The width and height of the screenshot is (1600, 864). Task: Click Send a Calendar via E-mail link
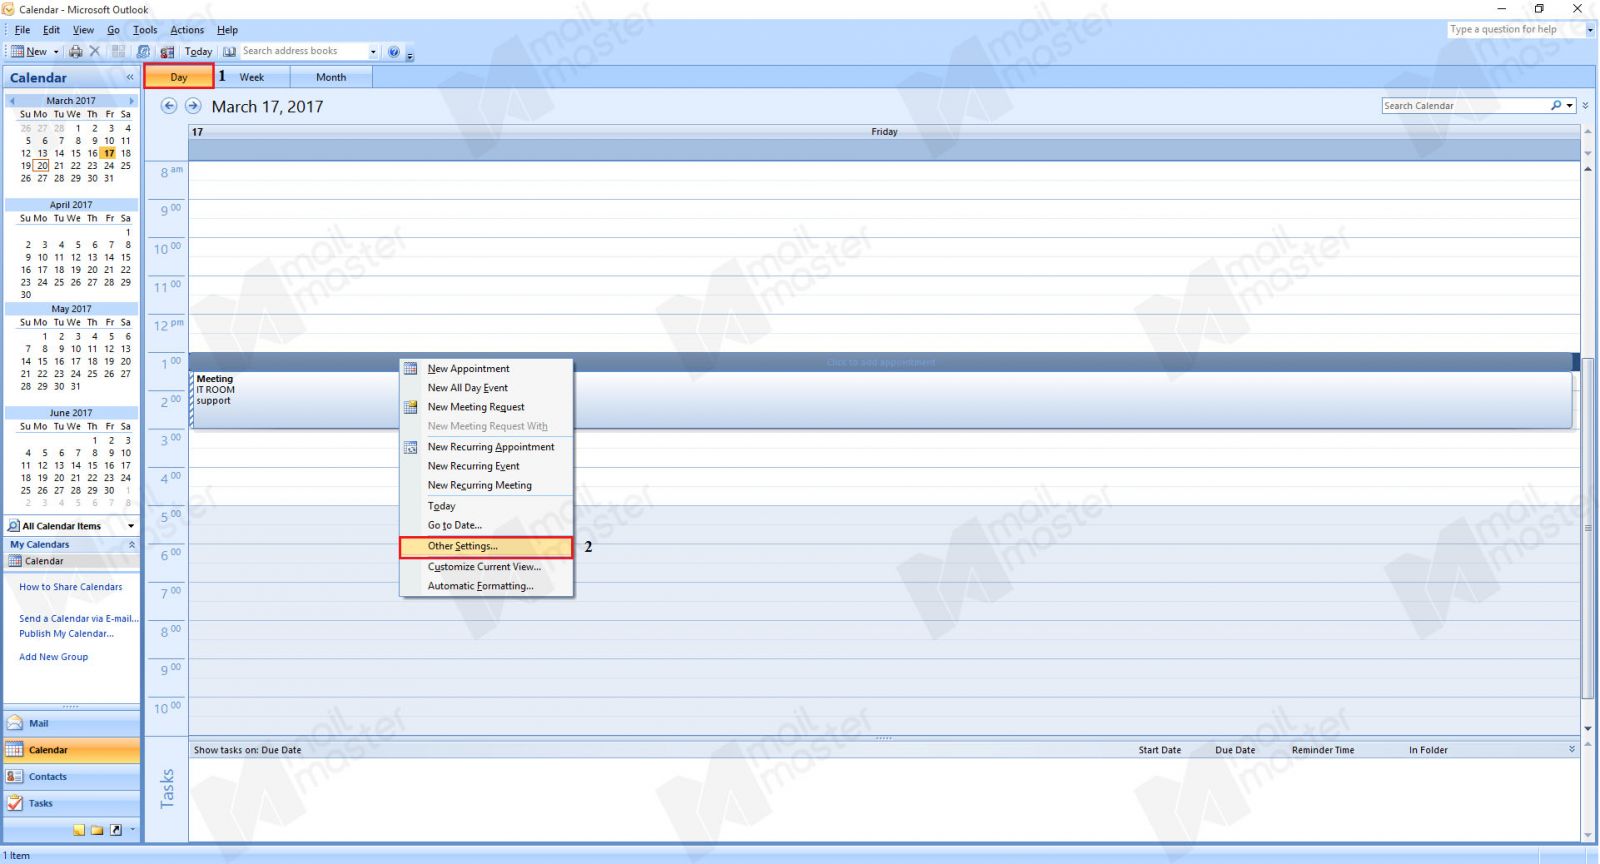coord(79,619)
